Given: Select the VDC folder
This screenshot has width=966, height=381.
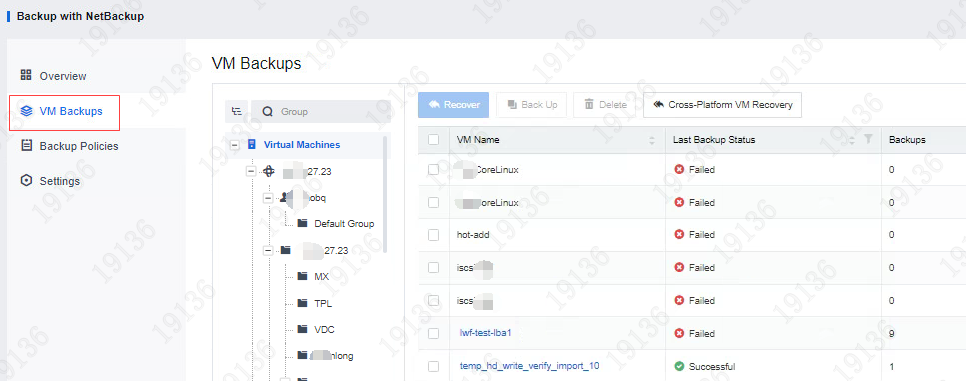Looking at the screenshot, I should (x=325, y=329).
